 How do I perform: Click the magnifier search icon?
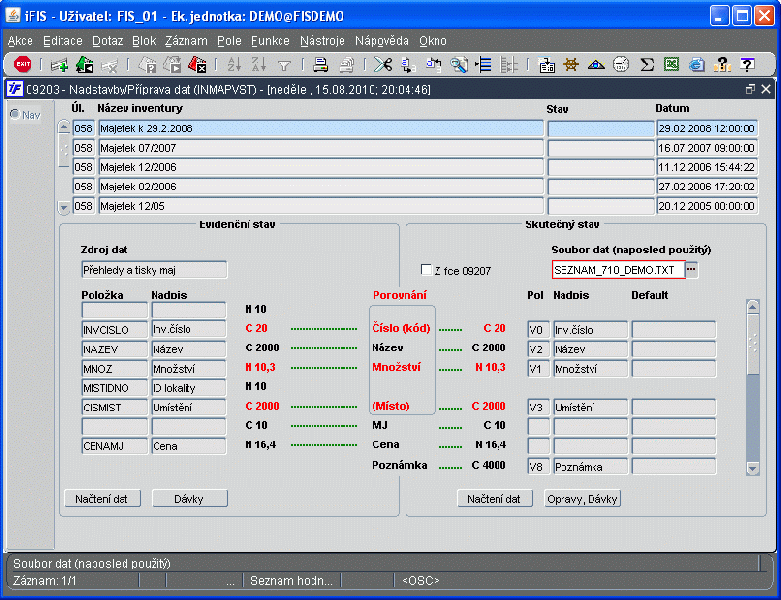458,65
